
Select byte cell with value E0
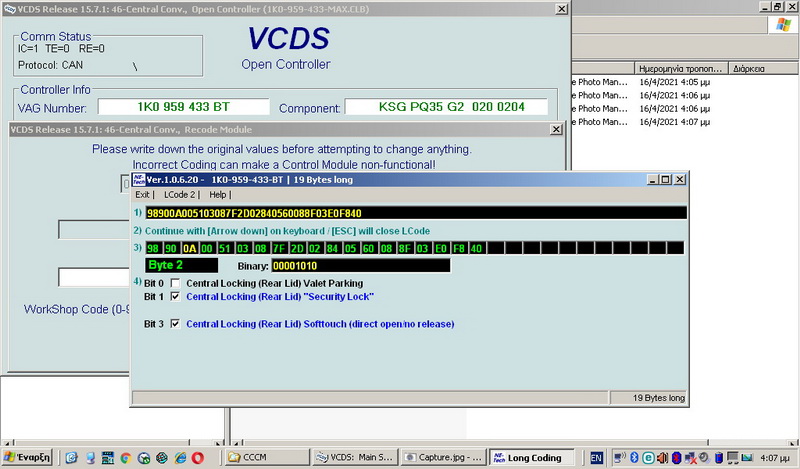(441, 249)
